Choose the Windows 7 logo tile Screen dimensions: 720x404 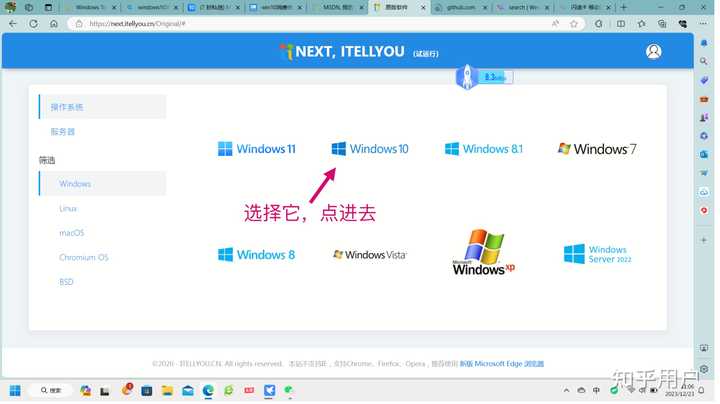pyautogui.click(x=597, y=149)
